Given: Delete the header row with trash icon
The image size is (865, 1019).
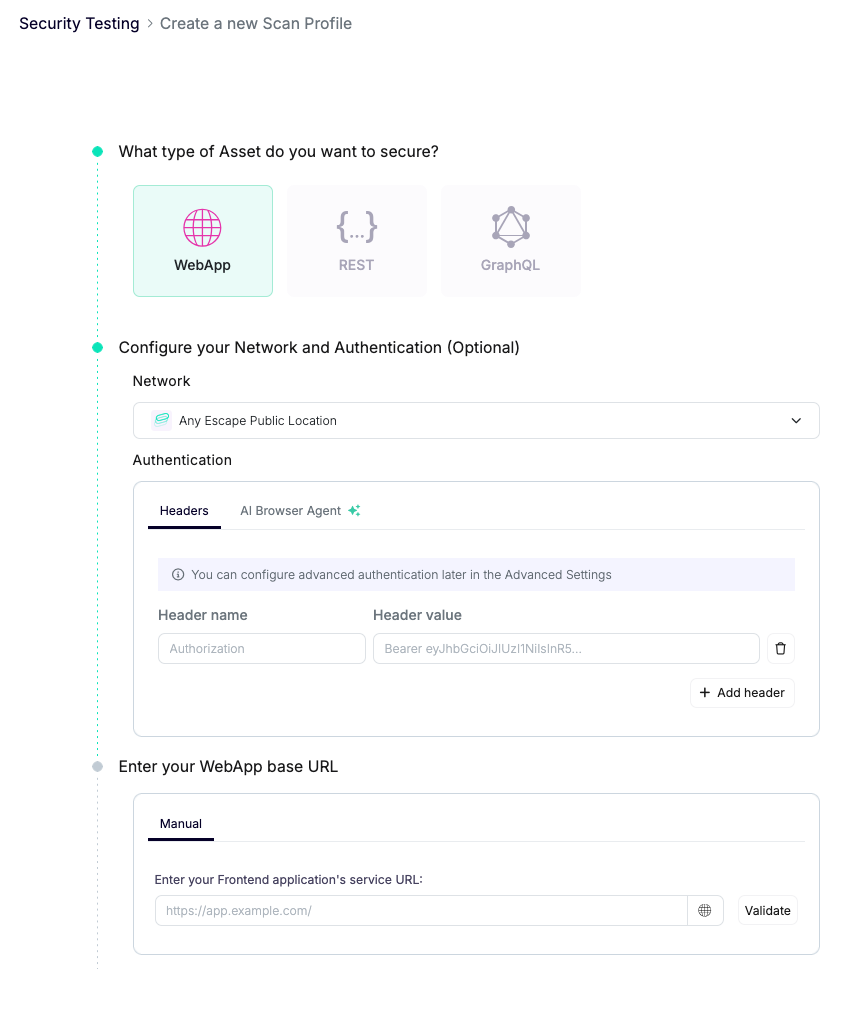Looking at the screenshot, I should pyautogui.click(x=781, y=649).
